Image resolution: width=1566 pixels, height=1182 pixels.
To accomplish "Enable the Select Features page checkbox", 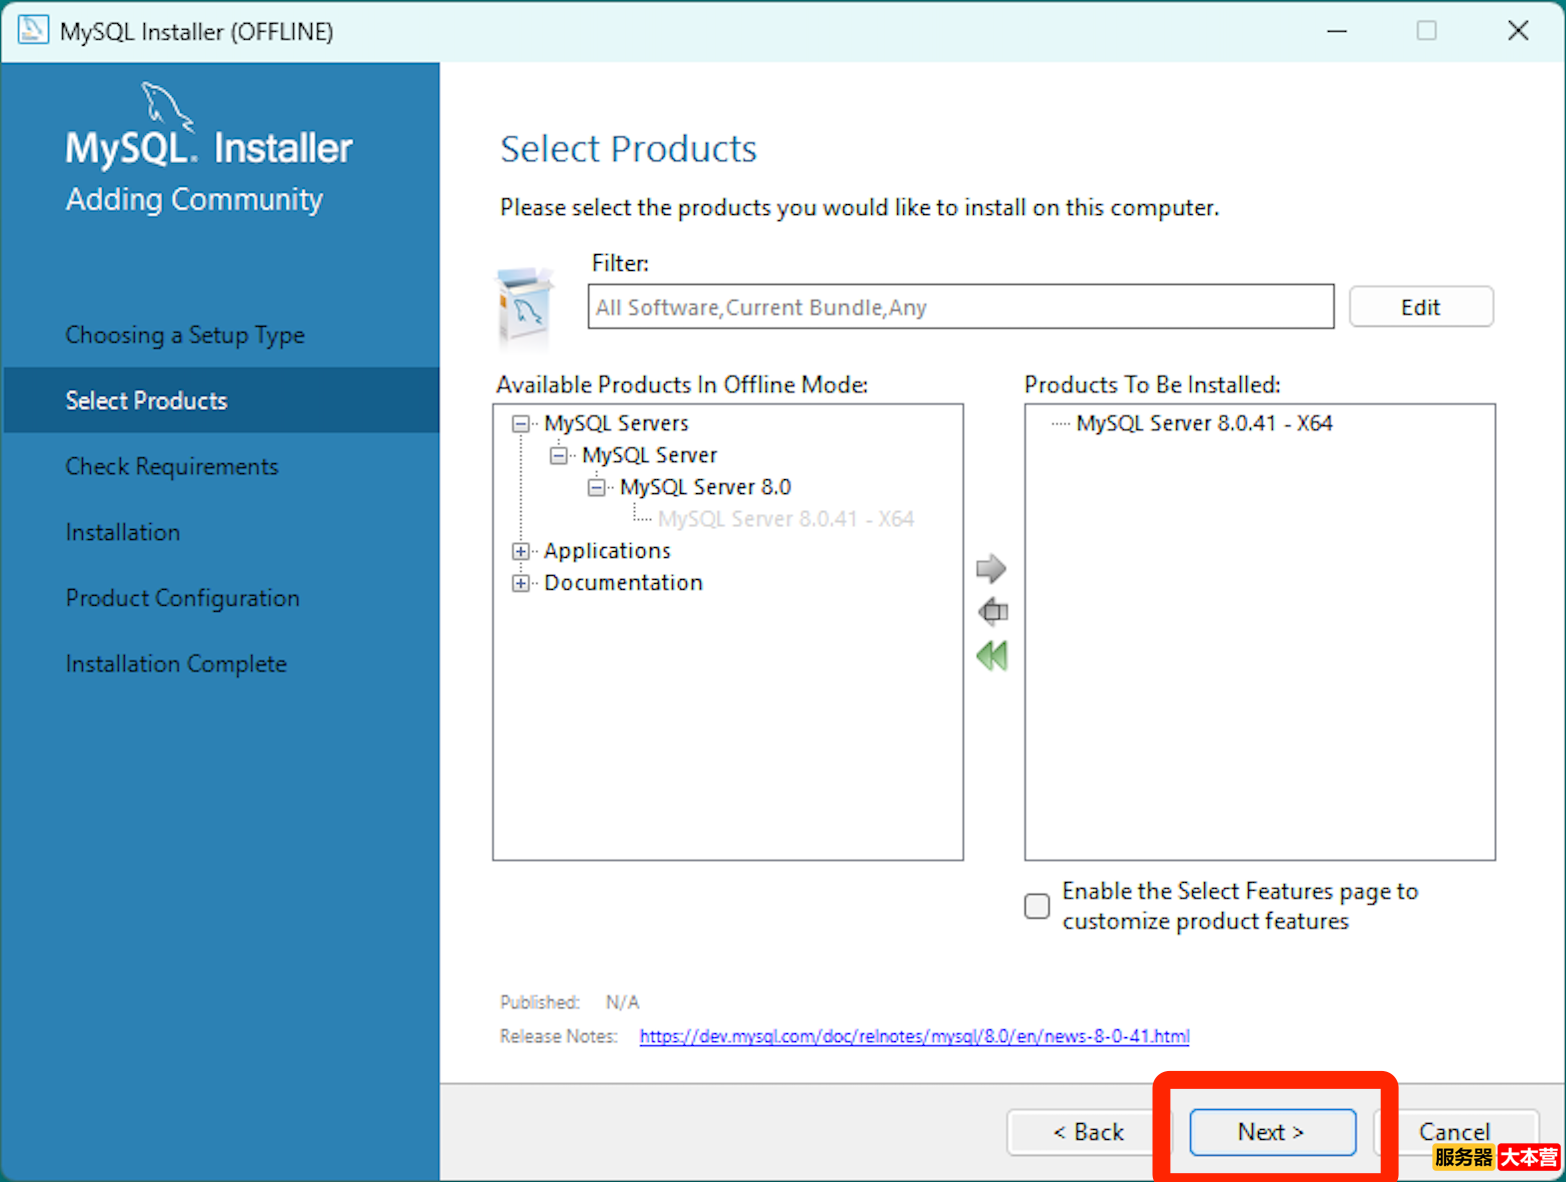I will [x=1037, y=906].
